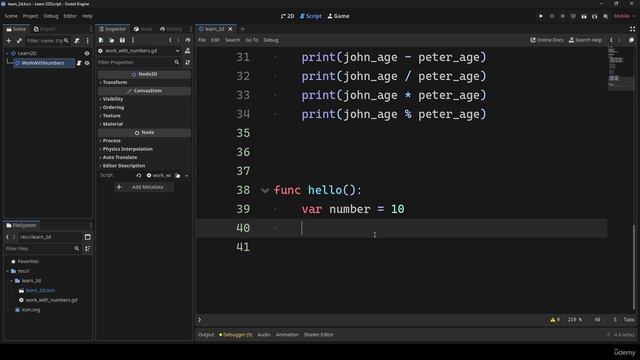The height and width of the screenshot is (360, 640).
Task: Click script icon beside WorkWithNumbers node
Action: (79, 63)
